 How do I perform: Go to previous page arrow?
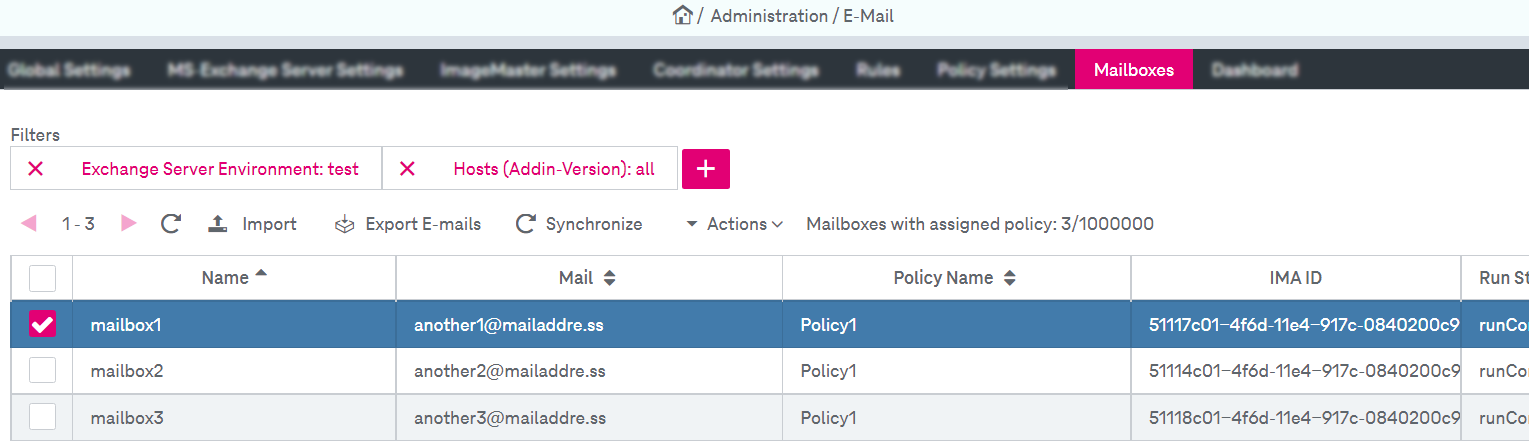pyautogui.click(x=28, y=224)
